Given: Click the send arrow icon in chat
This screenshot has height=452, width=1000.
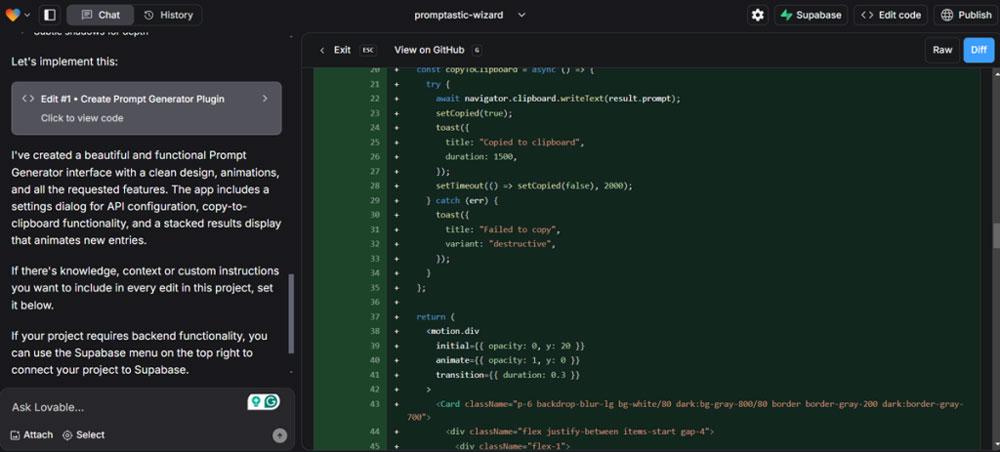Looking at the screenshot, I should pos(279,435).
